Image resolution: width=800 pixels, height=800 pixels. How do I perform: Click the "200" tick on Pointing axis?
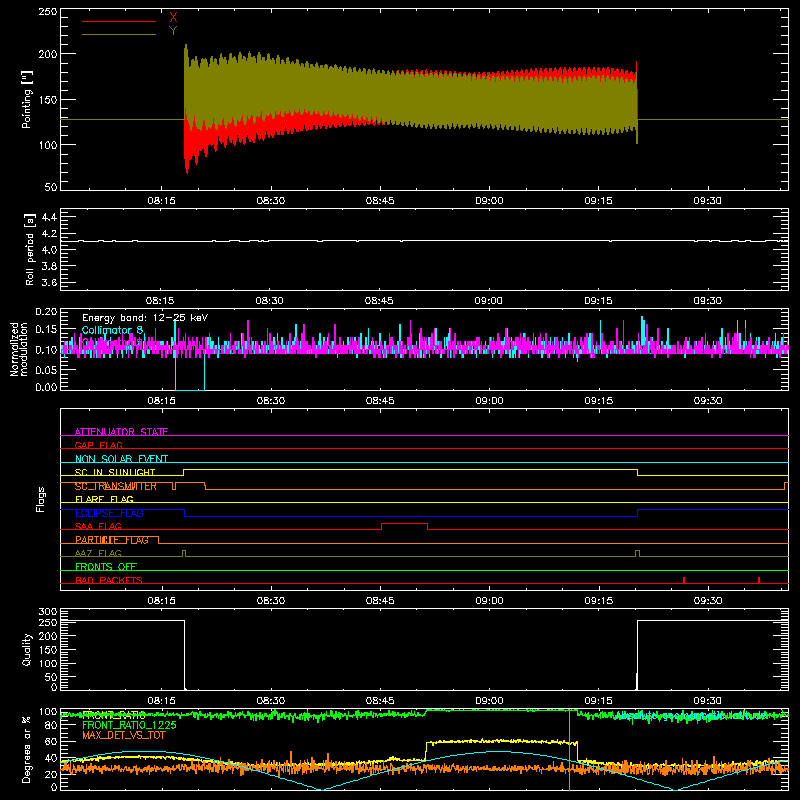[48, 54]
